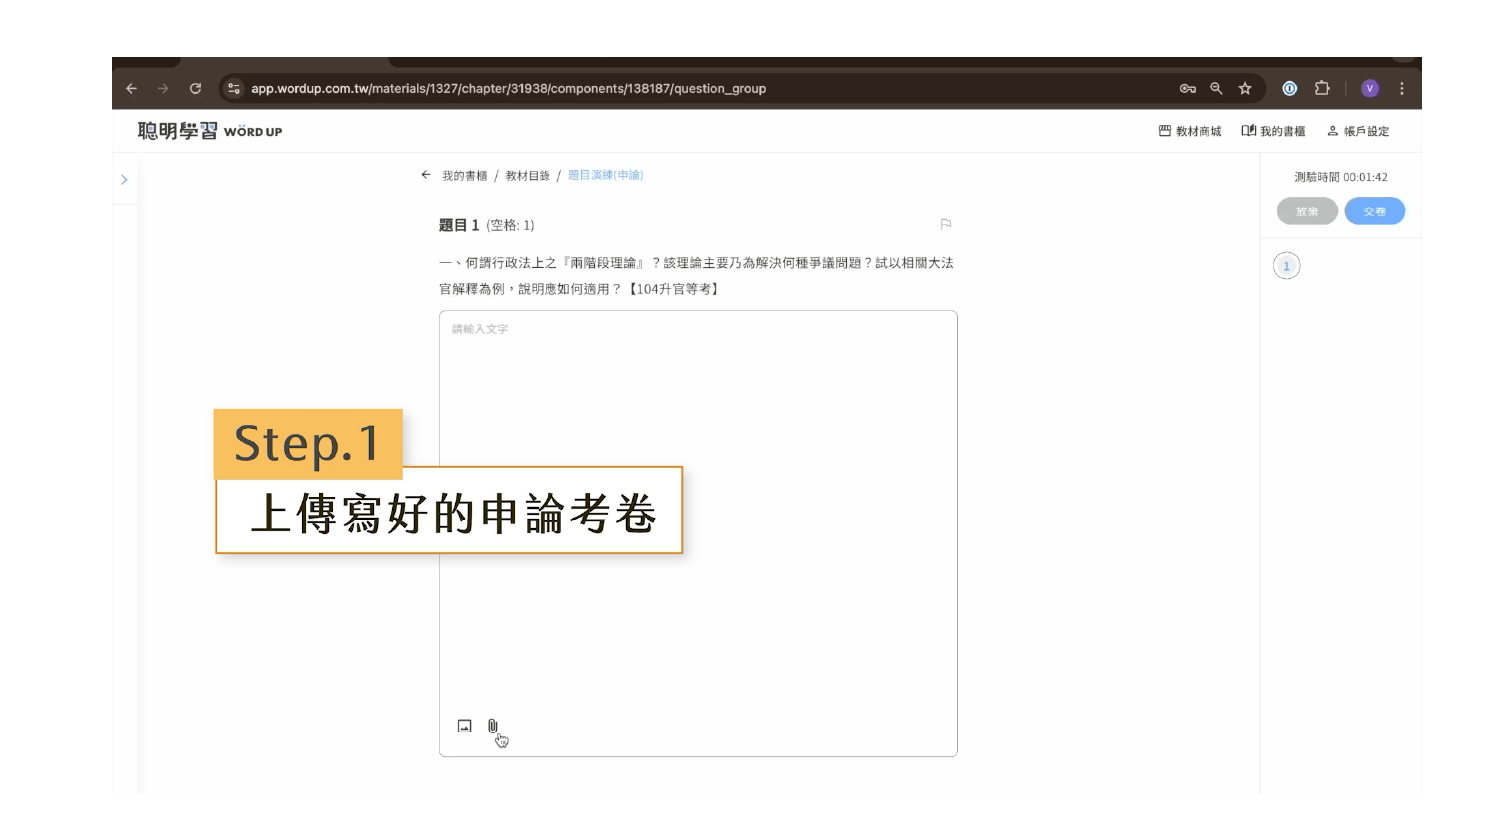Bookmark this page with the star icon
The width and height of the screenshot is (1500, 837).
[x=1245, y=88]
